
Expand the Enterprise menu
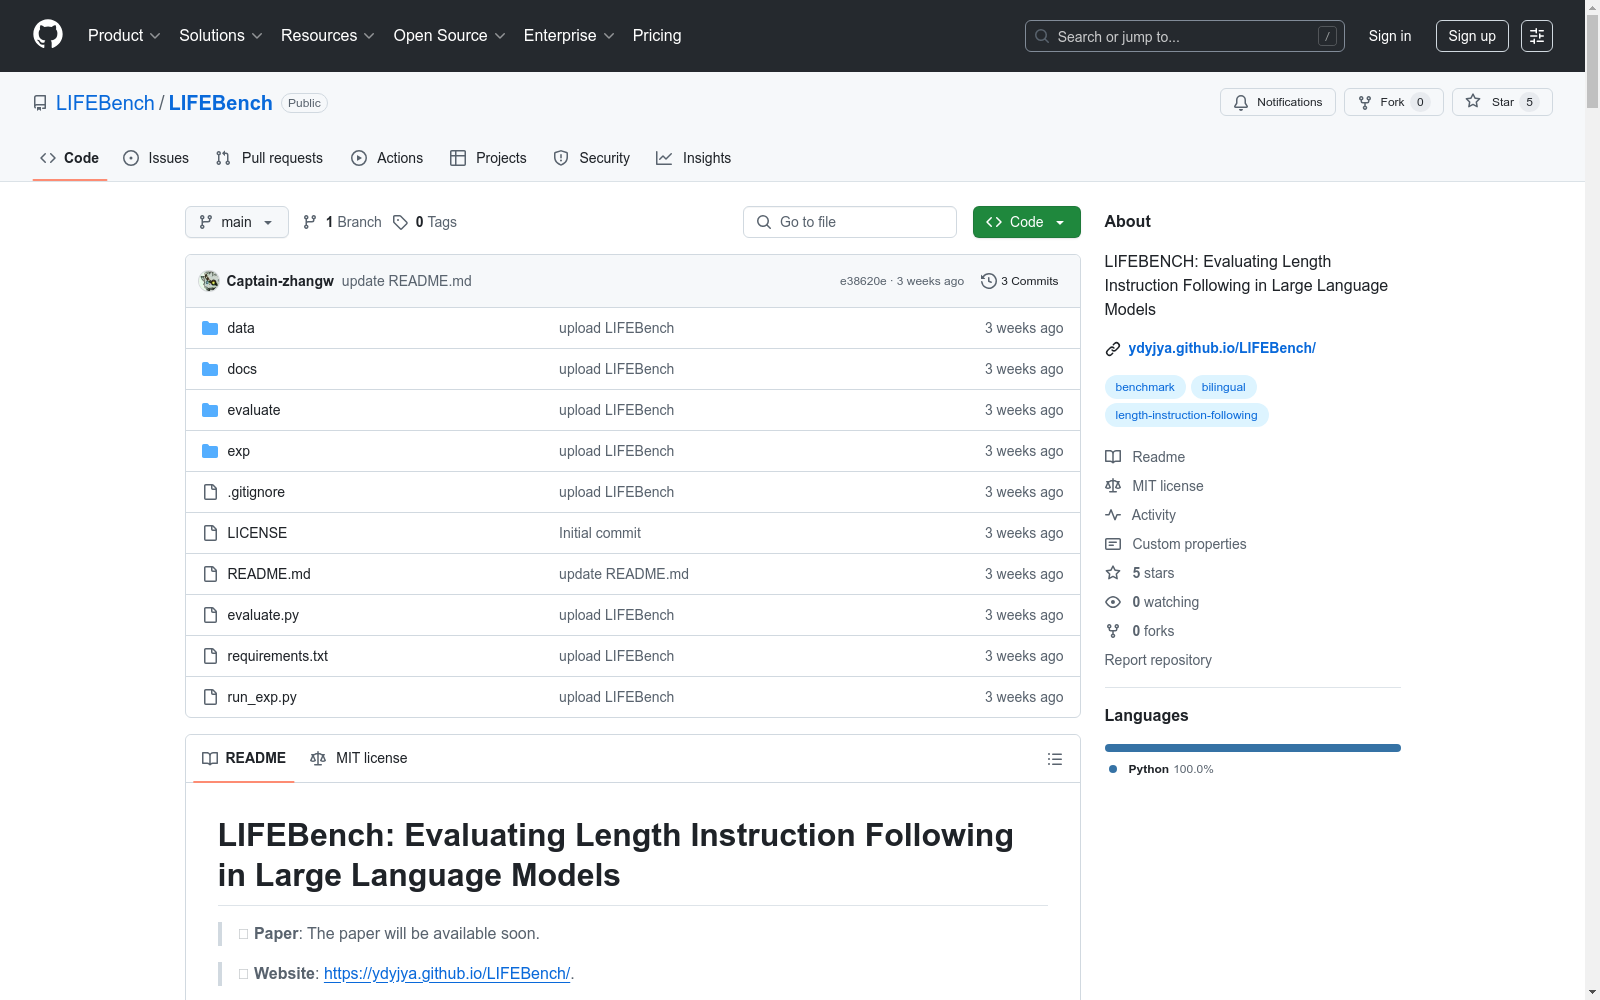click(569, 36)
